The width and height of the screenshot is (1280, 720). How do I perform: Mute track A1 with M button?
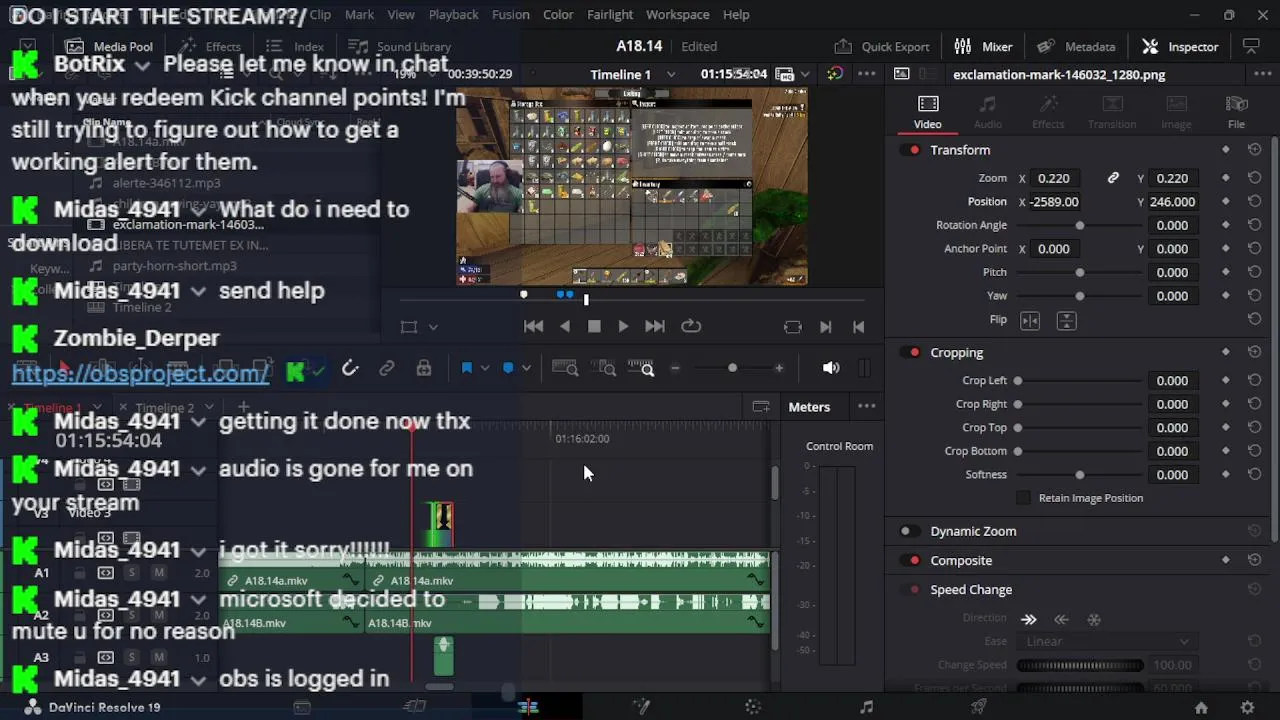click(158, 573)
